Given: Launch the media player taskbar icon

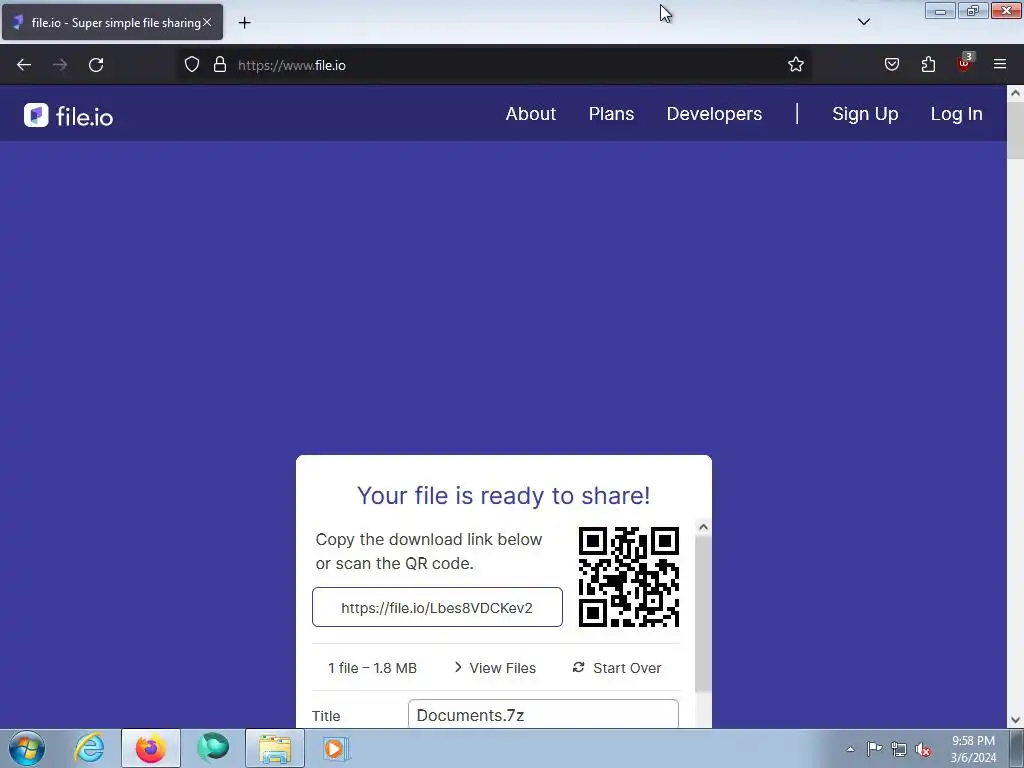Looking at the screenshot, I should 336,748.
